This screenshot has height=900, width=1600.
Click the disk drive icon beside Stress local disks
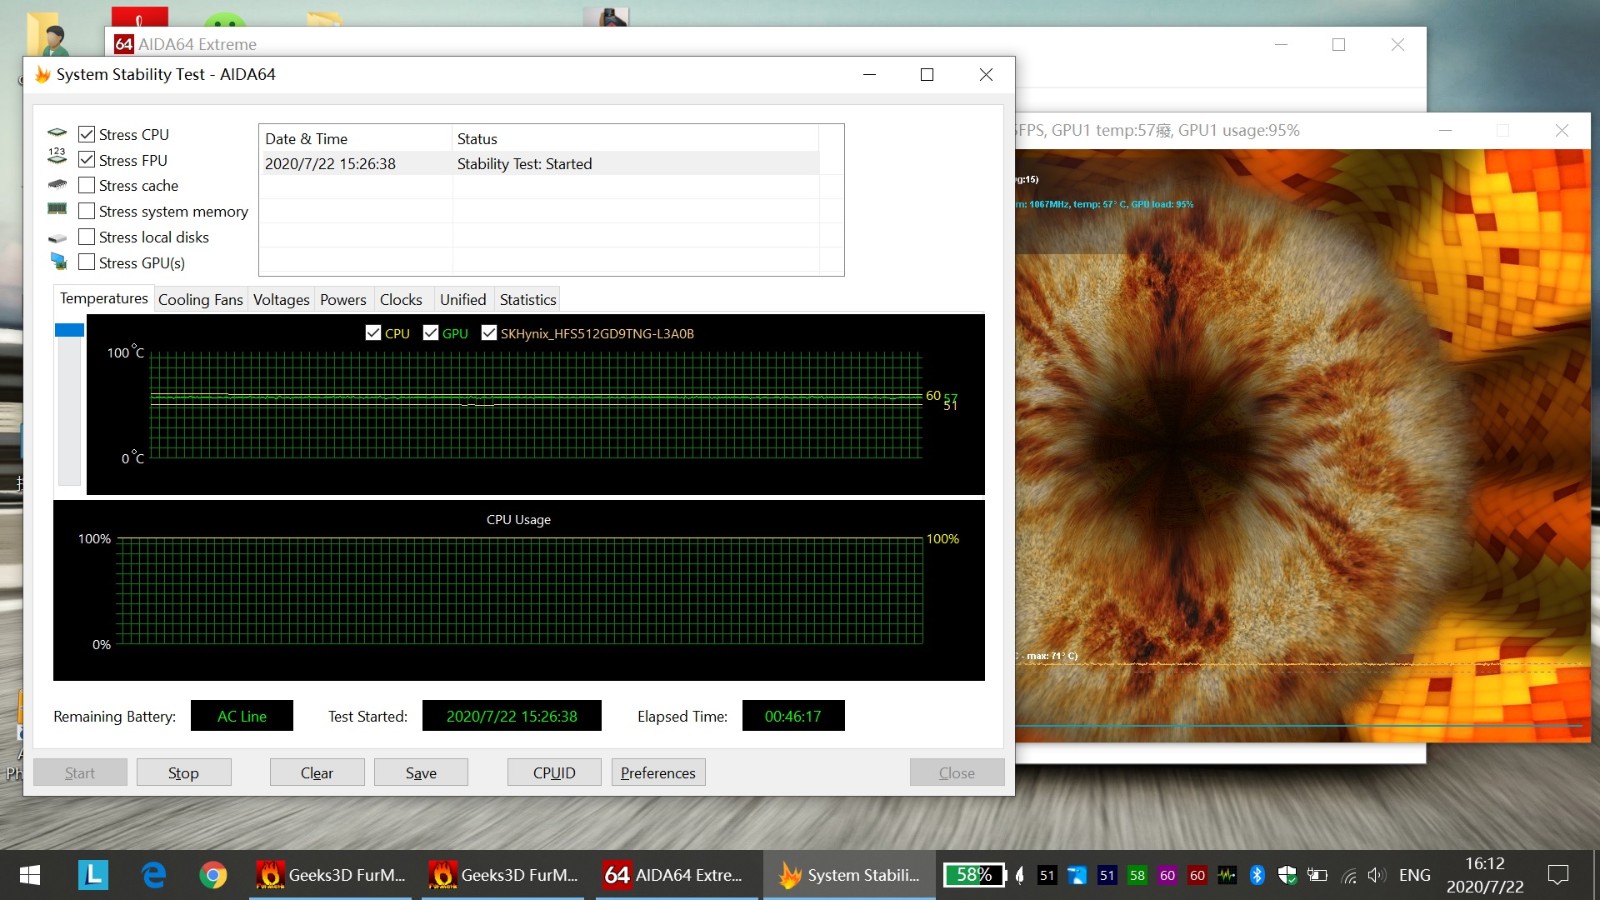(x=57, y=238)
